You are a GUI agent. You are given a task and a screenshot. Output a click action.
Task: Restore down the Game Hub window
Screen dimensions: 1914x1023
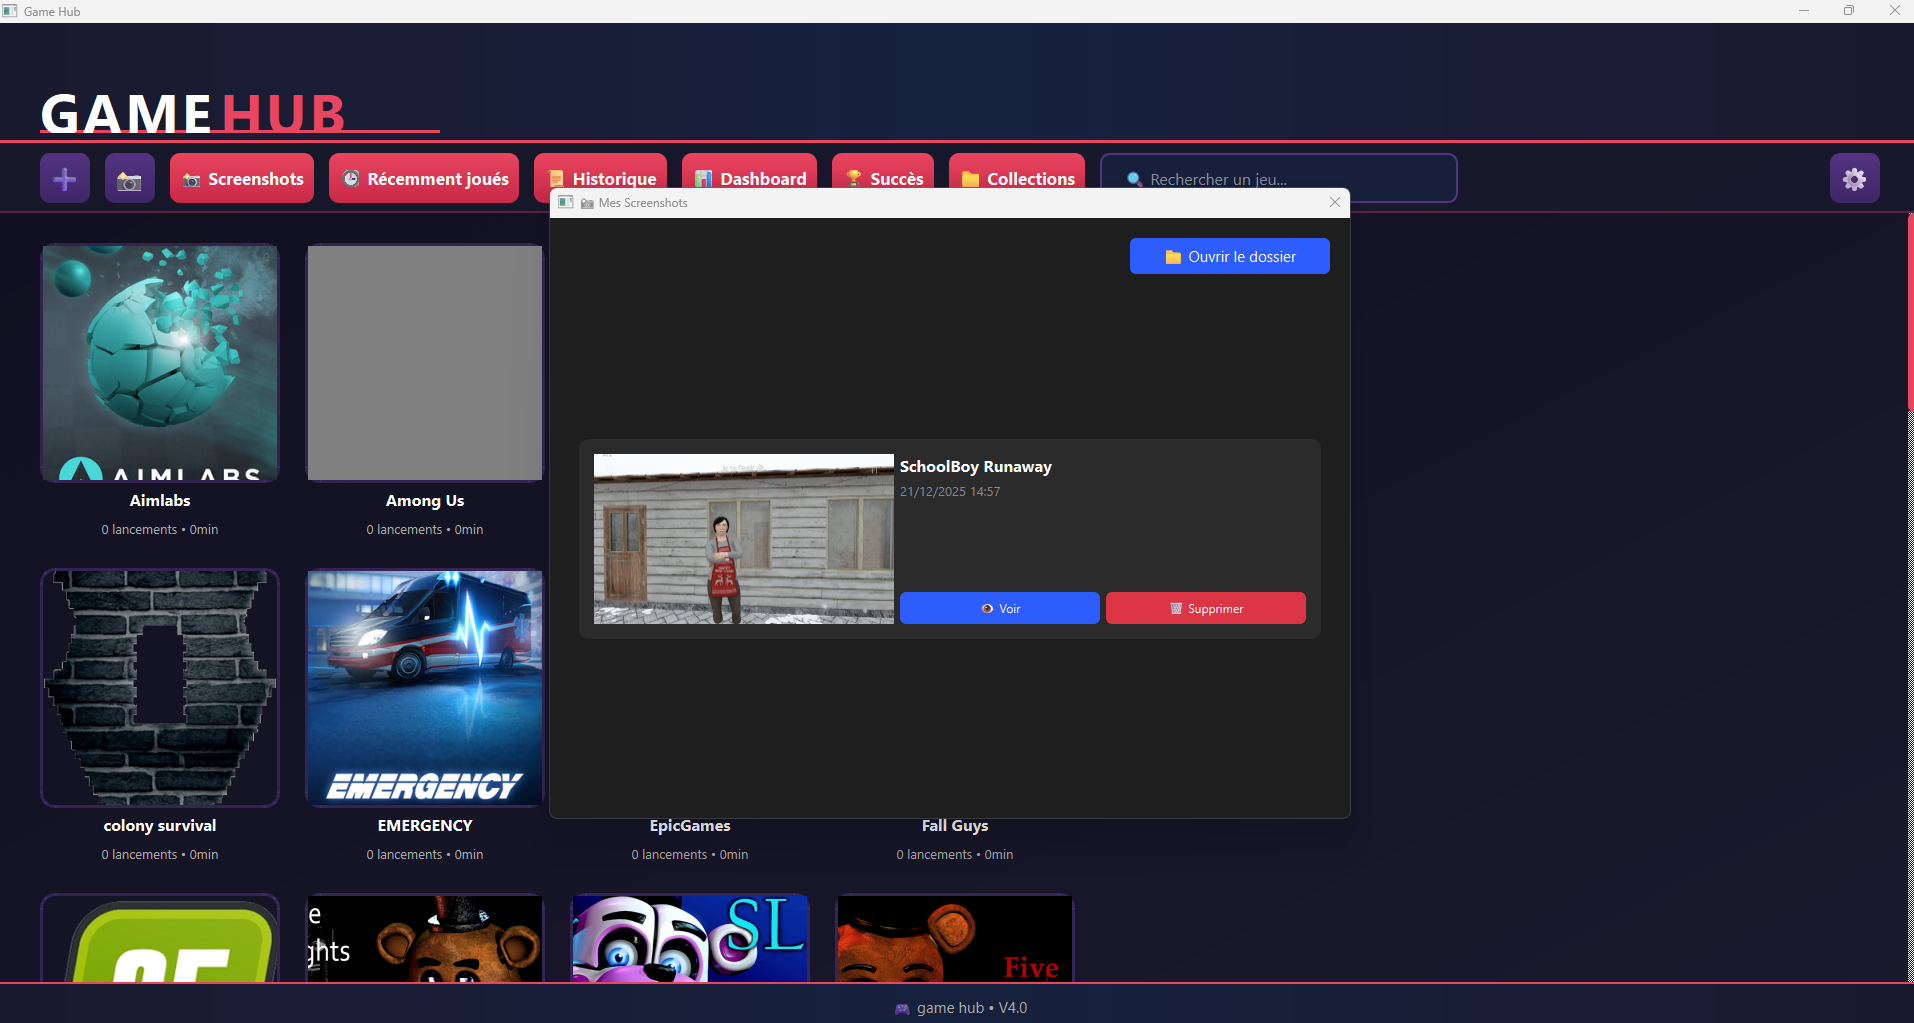click(1849, 11)
